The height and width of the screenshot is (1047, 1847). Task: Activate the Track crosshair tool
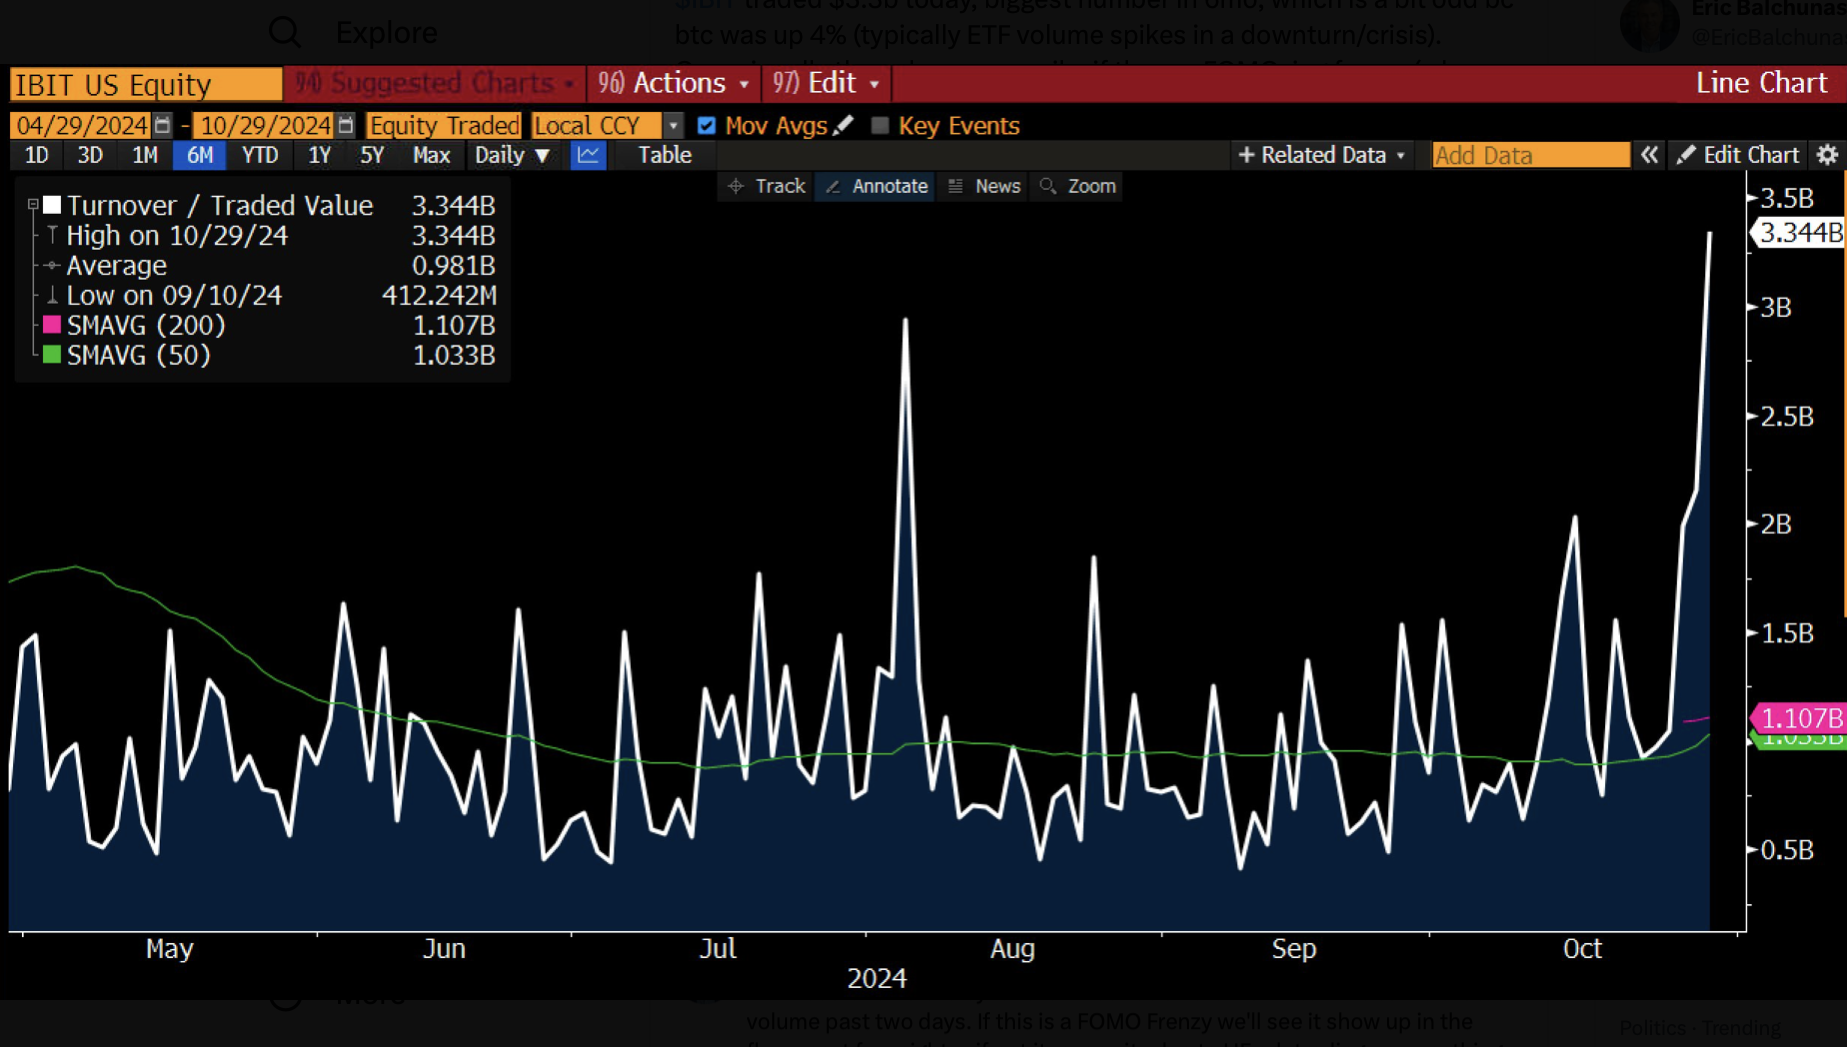[x=767, y=186]
